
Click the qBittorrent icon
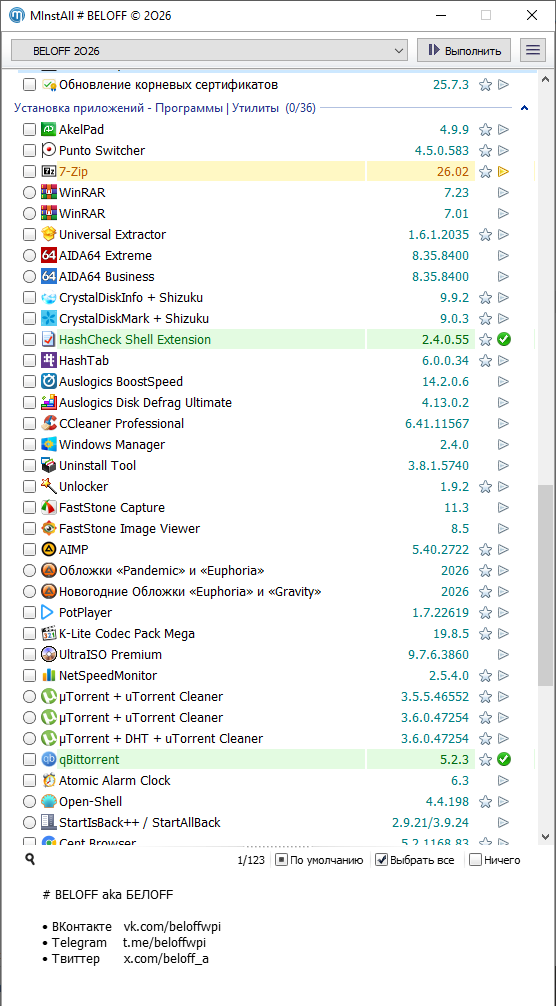pos(49,760)
